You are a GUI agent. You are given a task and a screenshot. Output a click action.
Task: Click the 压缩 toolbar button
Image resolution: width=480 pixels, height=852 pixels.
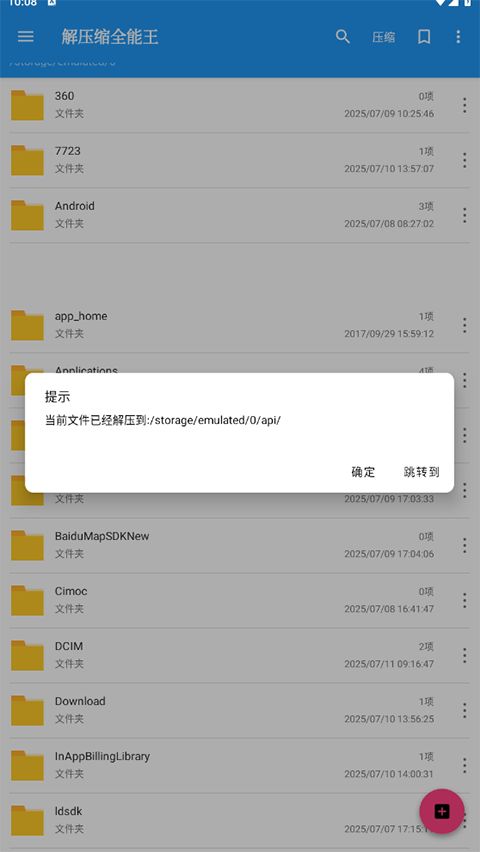(383, 37)
